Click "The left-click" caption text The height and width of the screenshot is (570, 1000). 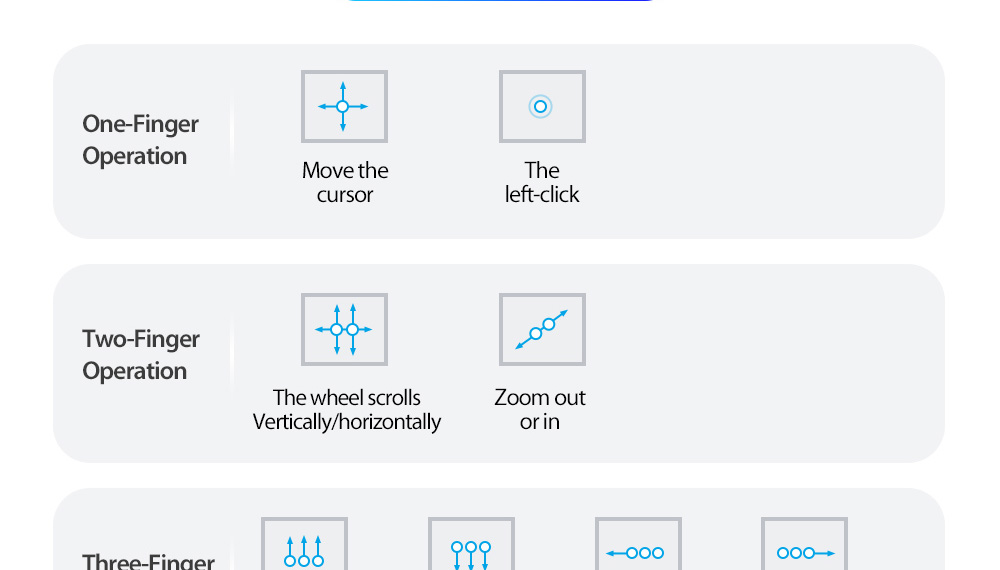(542, 183)
